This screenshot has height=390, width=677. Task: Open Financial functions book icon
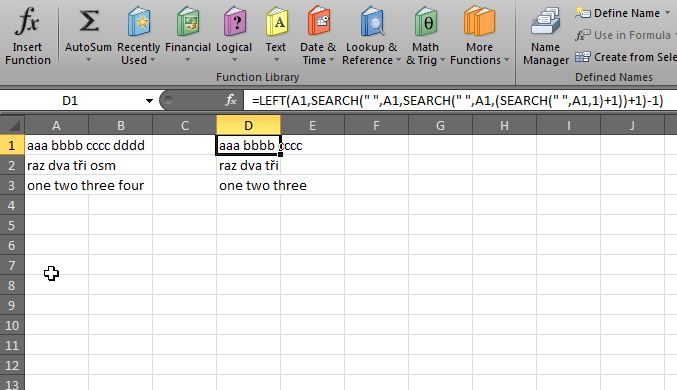coord(188,22)
